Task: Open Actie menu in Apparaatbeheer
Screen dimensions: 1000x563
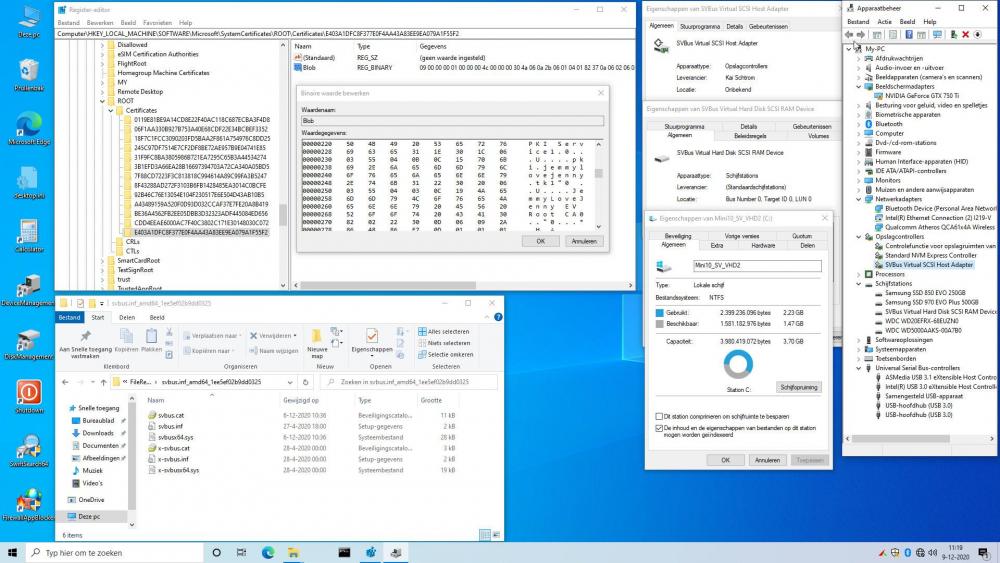Action: (885, 22)
